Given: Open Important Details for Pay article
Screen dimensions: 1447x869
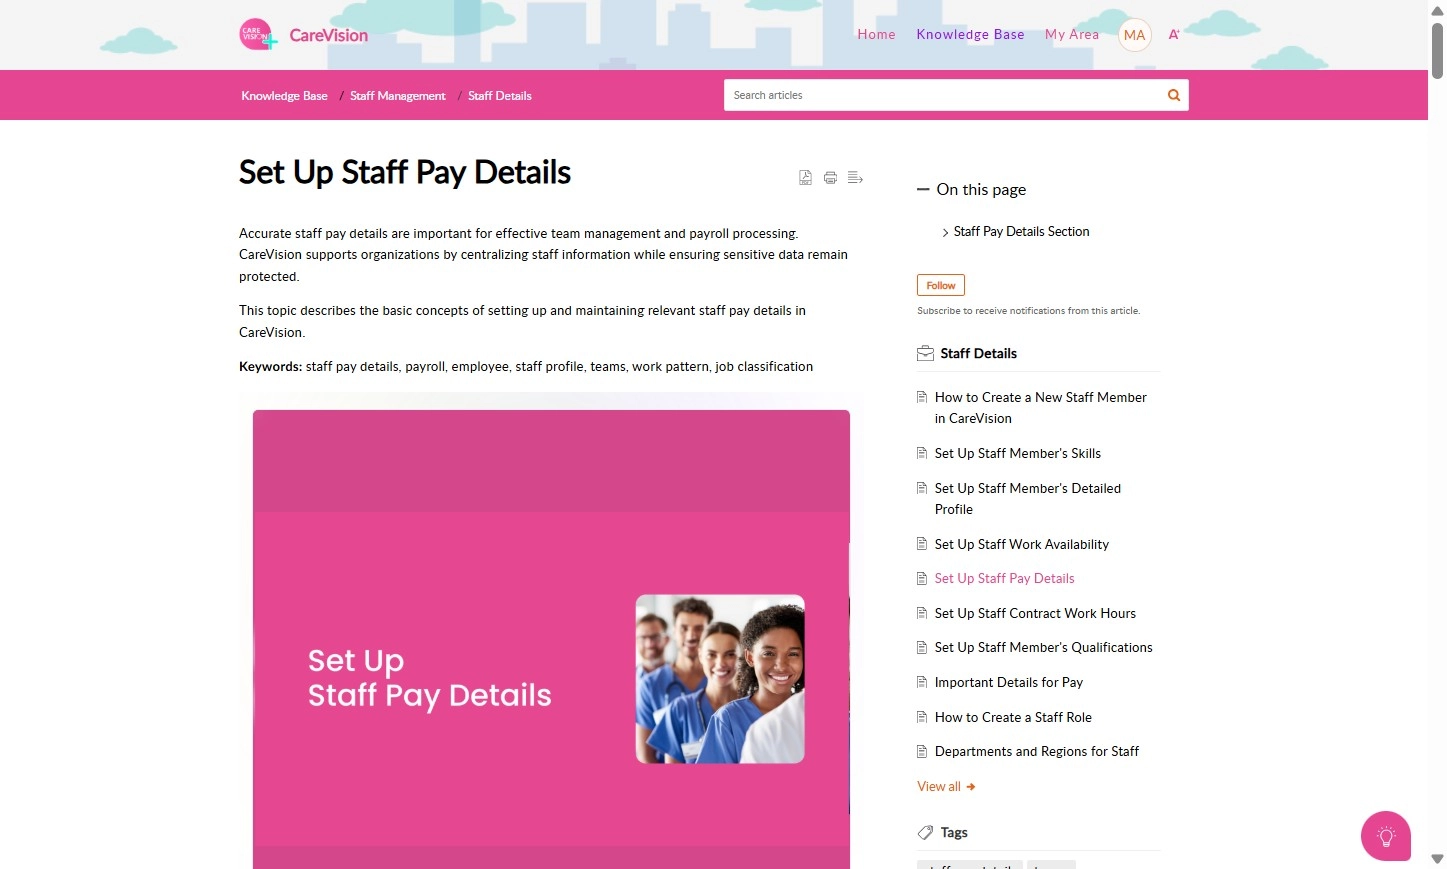Looking at the screenshot, I should (x=1008, y=682).
